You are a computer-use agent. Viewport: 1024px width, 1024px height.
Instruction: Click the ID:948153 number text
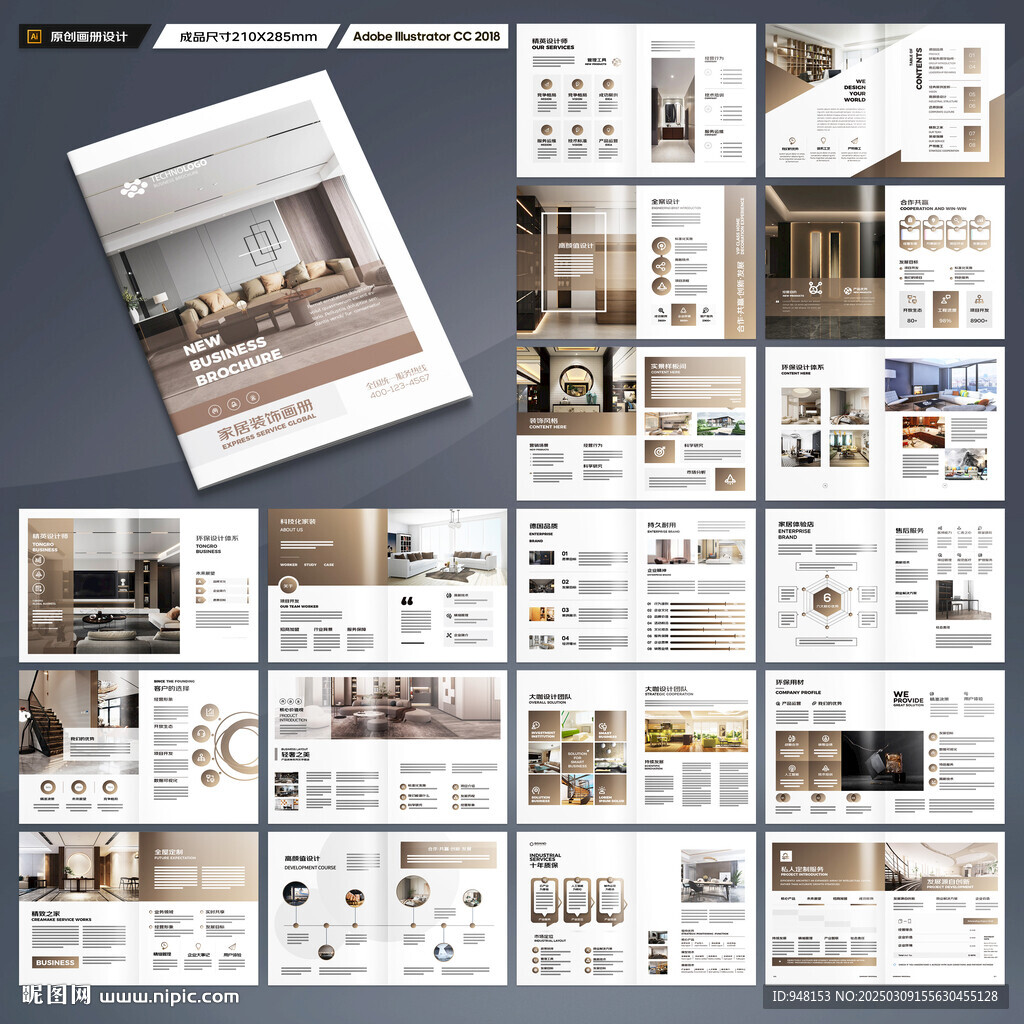pyautogui.click(x=801, y=996)
